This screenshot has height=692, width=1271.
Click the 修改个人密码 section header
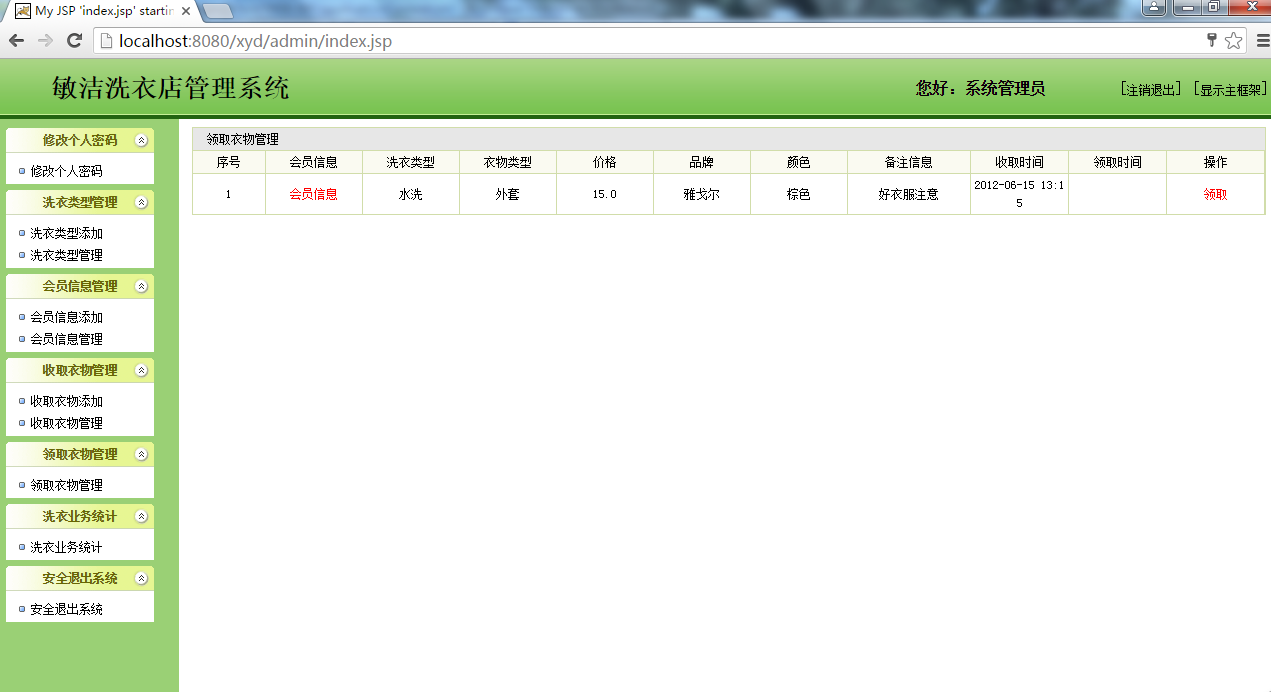[x=80, y=141]
